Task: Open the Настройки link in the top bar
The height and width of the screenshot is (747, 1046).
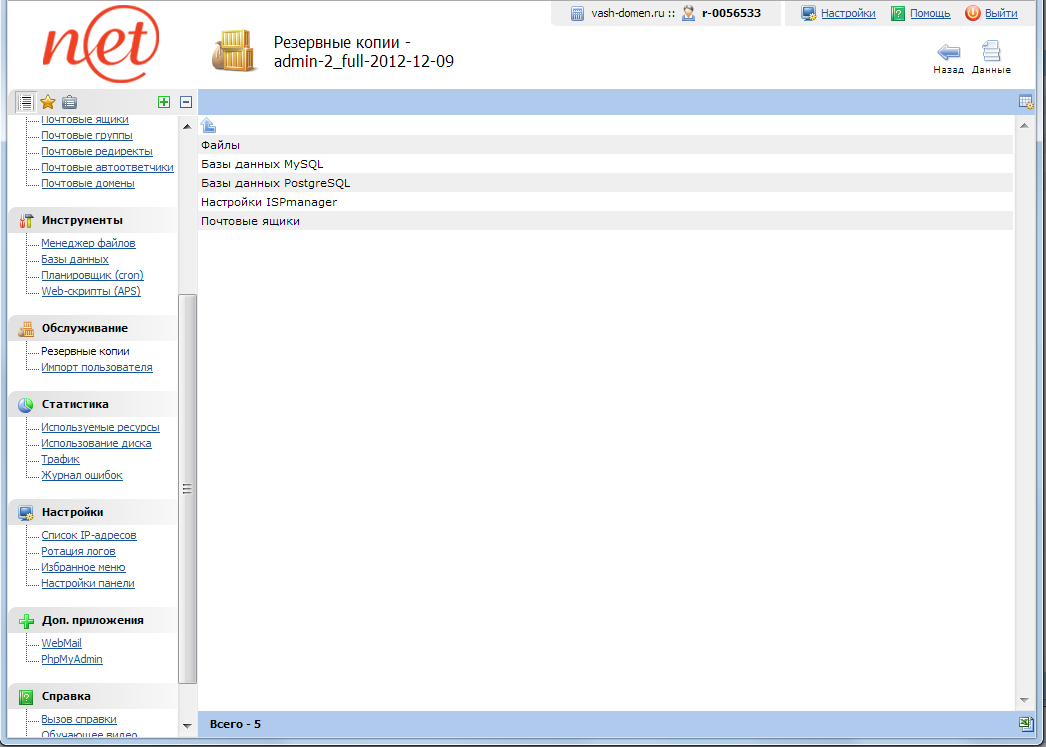Action: [848, 13]
